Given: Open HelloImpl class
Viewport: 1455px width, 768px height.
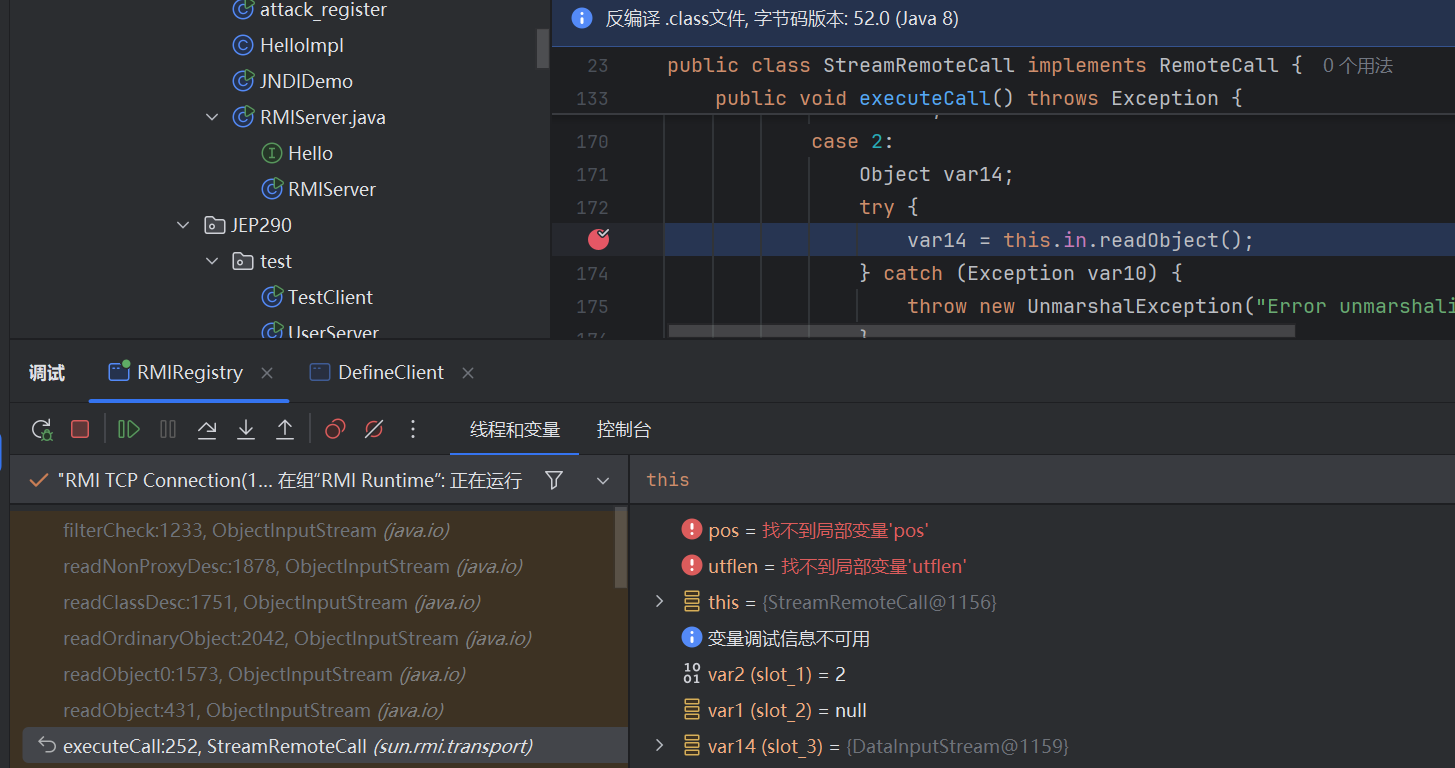Looking at the screenshot, I should click(x=302, y=46).
